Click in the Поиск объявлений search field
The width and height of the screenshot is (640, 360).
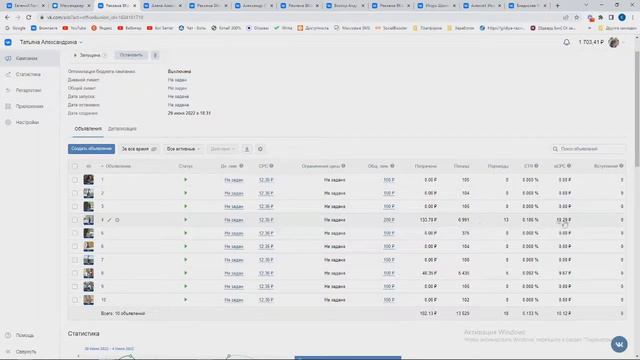(588, 149)
